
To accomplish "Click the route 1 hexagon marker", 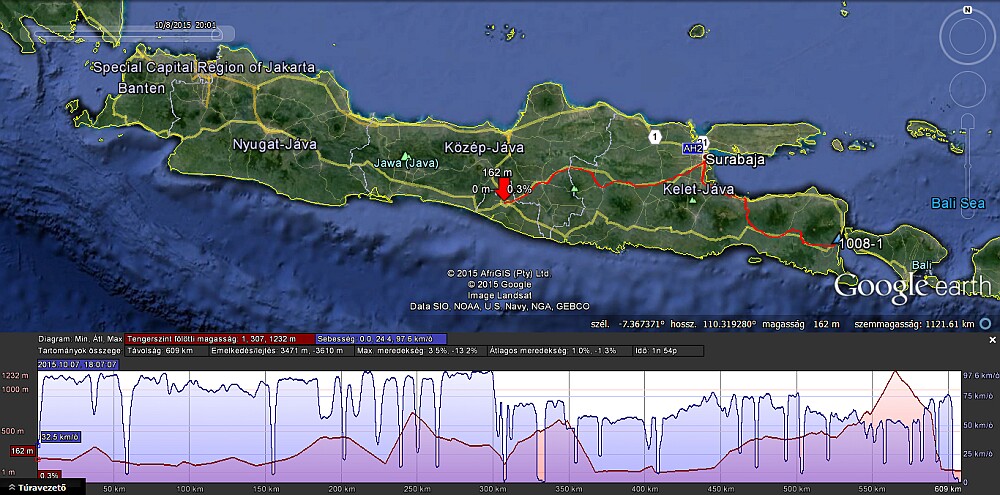I will [x=654, y=136].
